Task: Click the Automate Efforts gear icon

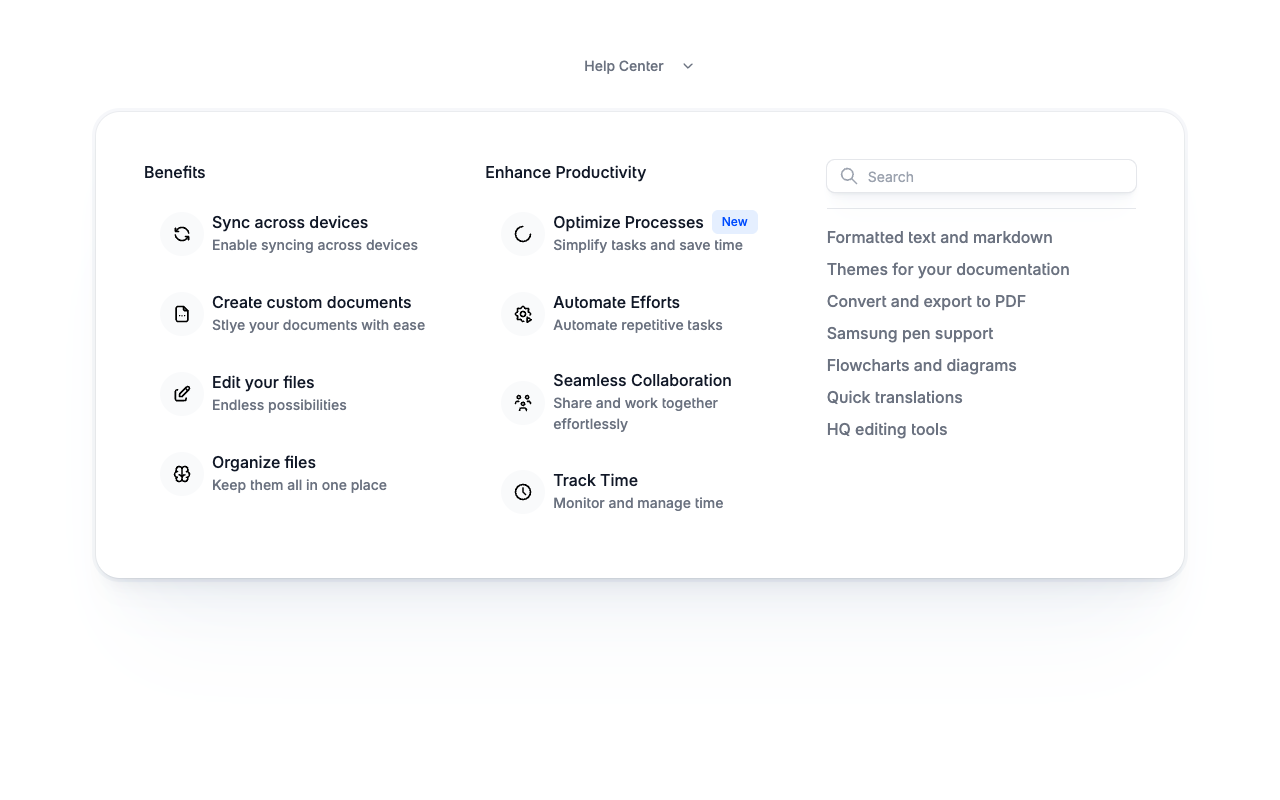Action: click(523, 314)
